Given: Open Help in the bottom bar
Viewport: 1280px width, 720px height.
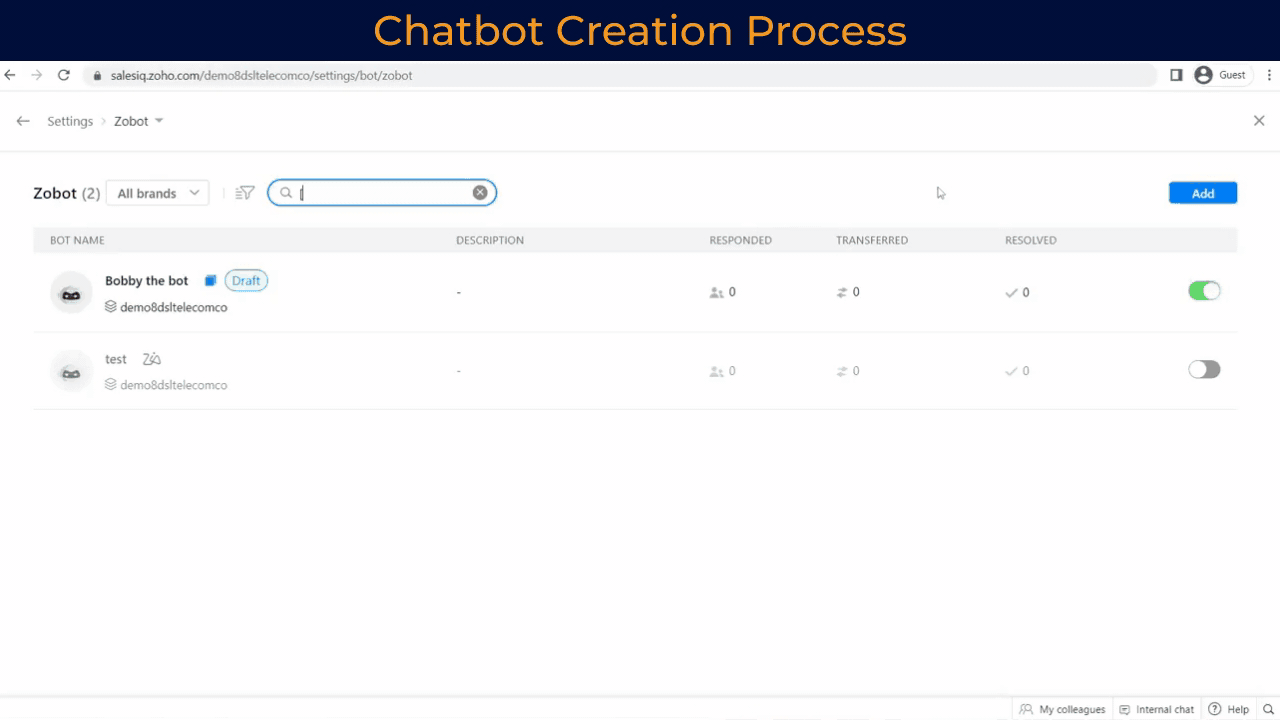Looking at the screenshot, I should pos(1229,709).
